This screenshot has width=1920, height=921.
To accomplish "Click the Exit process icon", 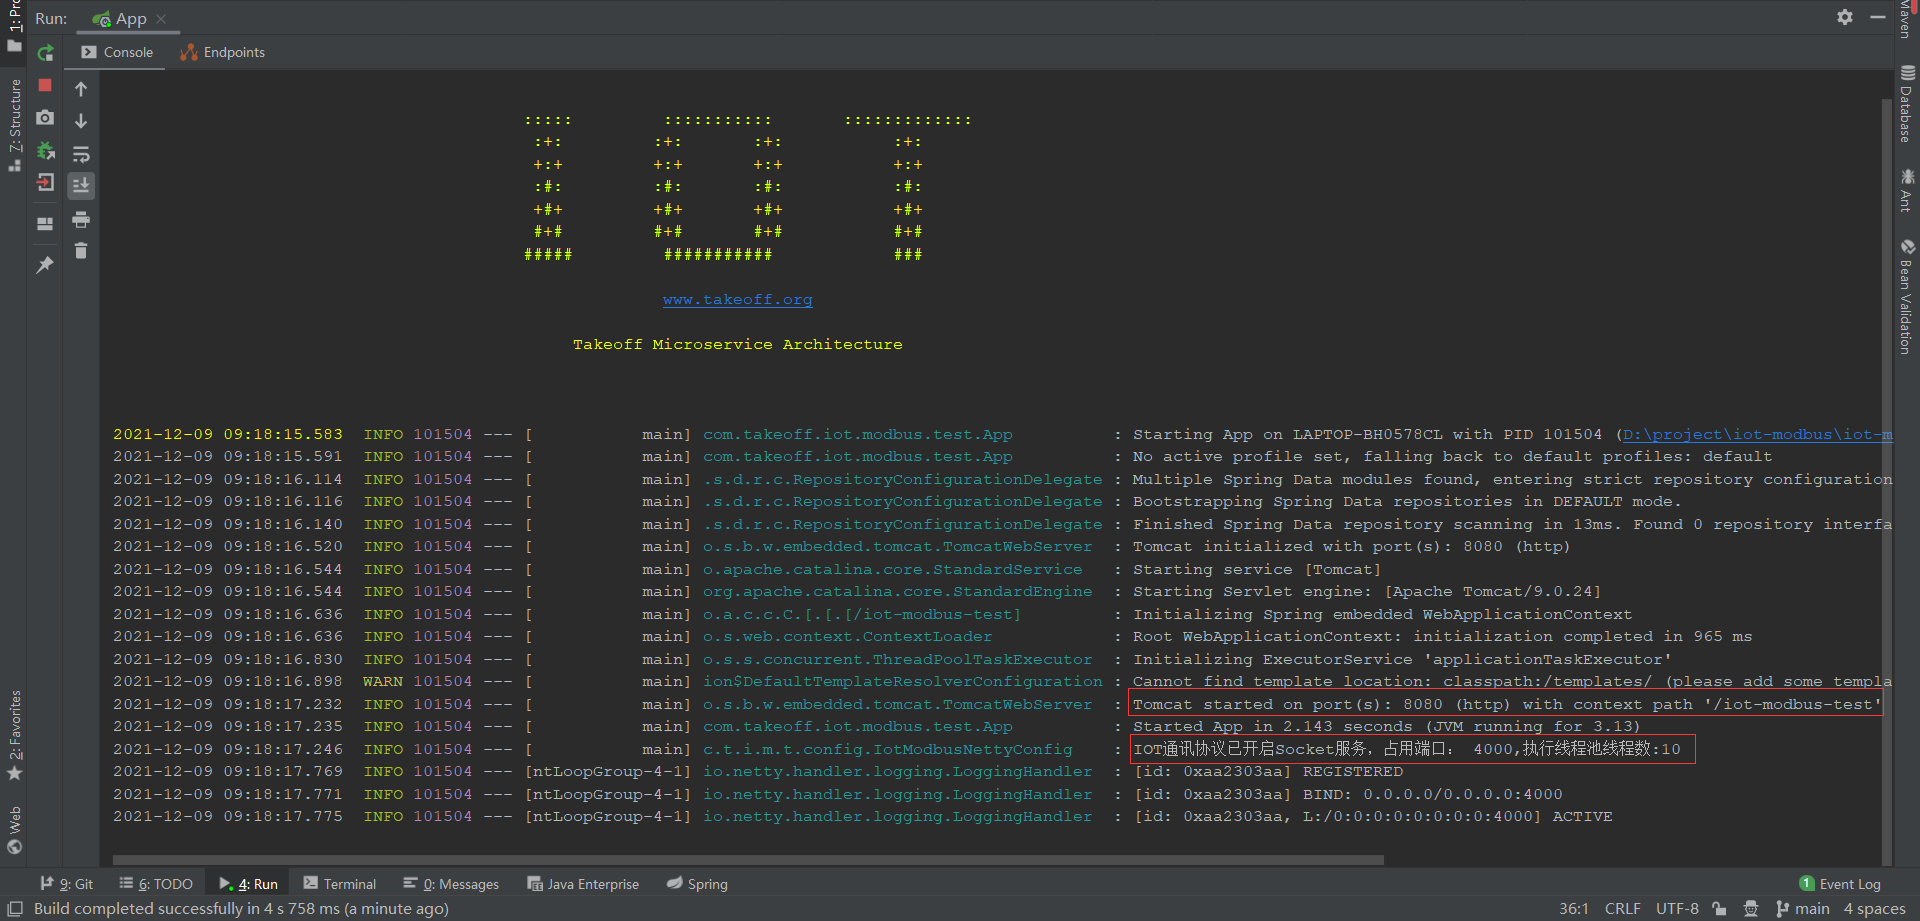I will (x=45, y=182).
